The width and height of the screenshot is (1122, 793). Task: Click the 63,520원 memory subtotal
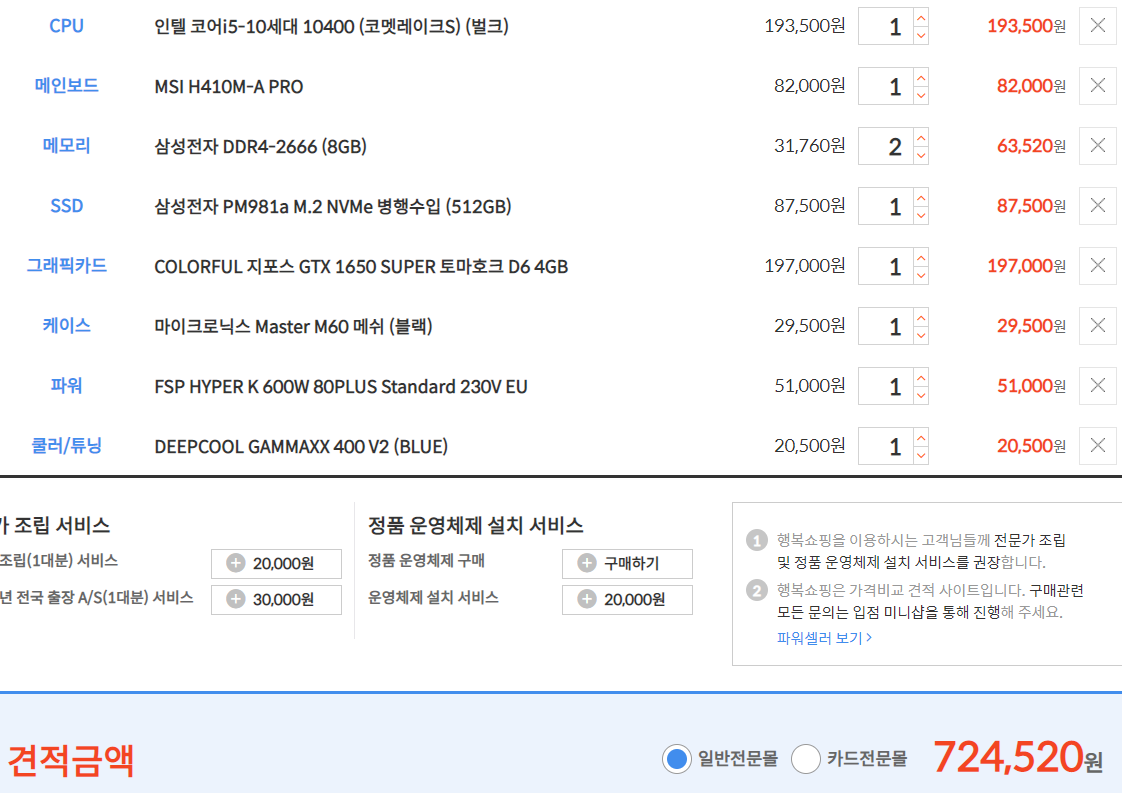[1031, 146]
